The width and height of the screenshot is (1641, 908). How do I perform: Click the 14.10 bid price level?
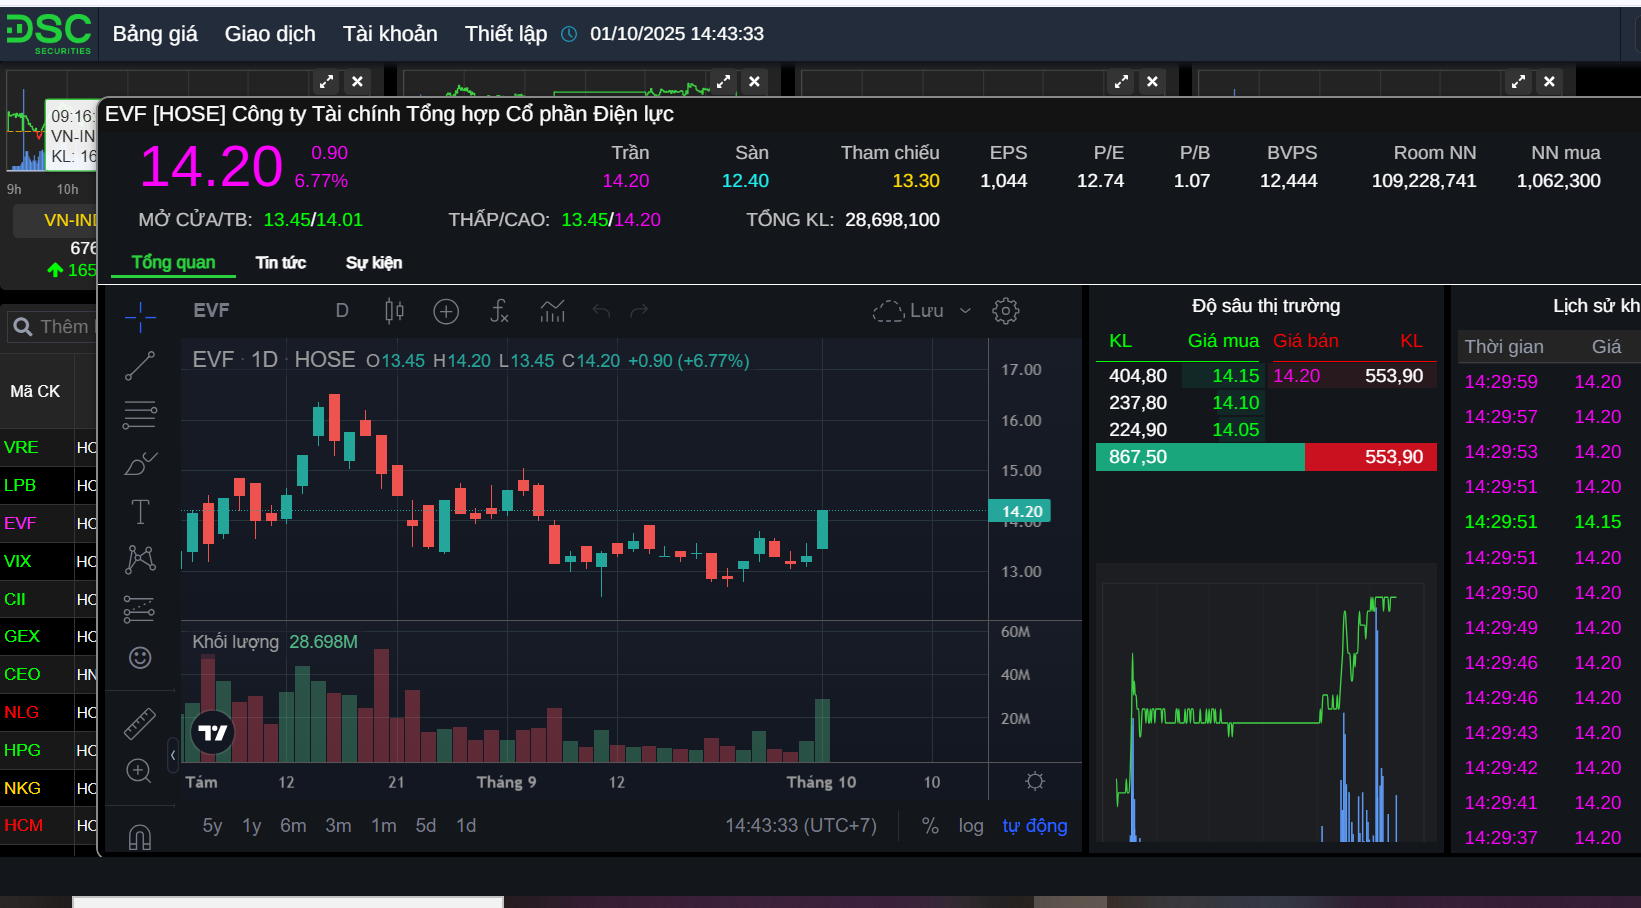tap(1235, 403)
